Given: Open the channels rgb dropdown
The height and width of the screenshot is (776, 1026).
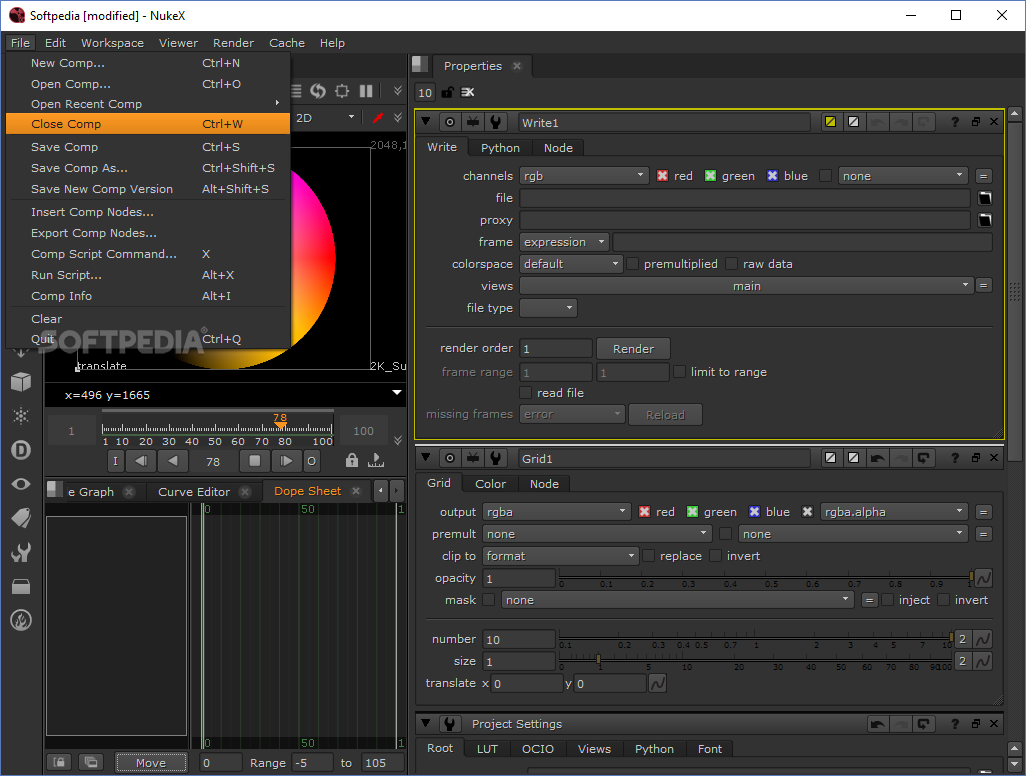Looking at the screenshot, I should point(584,175).
